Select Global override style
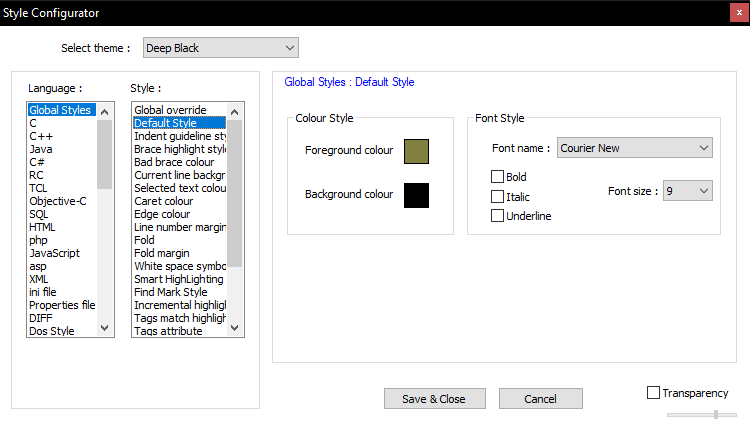The image size is (750, 426). 179,110
